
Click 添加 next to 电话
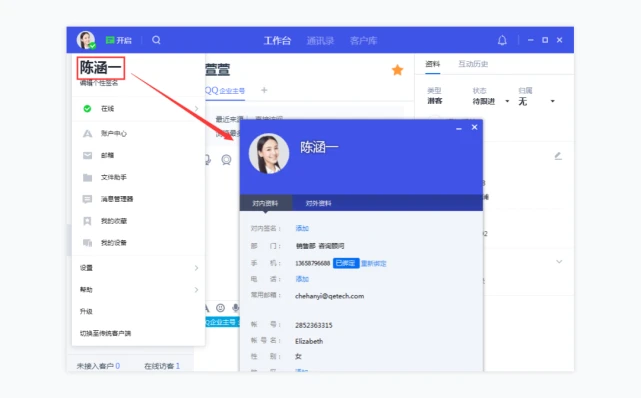(x=302, y=279)
